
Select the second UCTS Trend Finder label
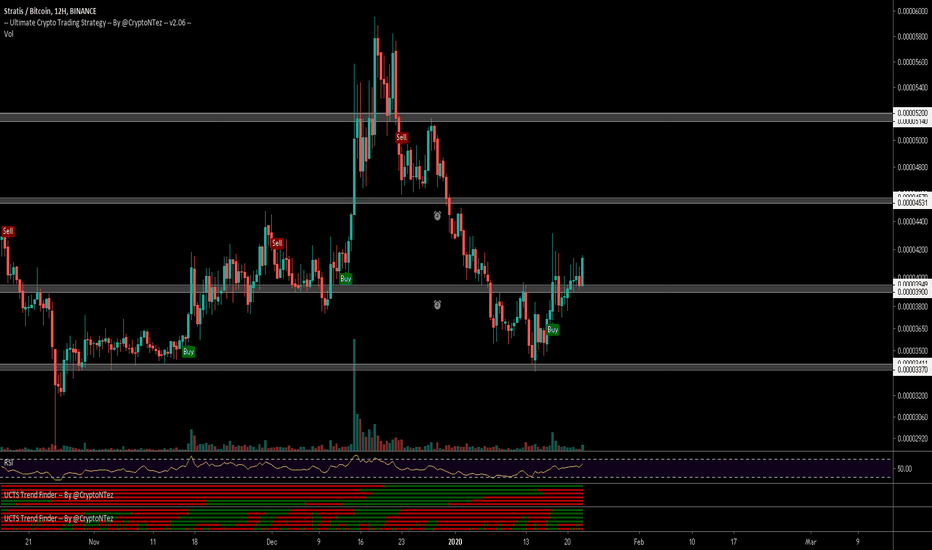click(x=58, y=518)
